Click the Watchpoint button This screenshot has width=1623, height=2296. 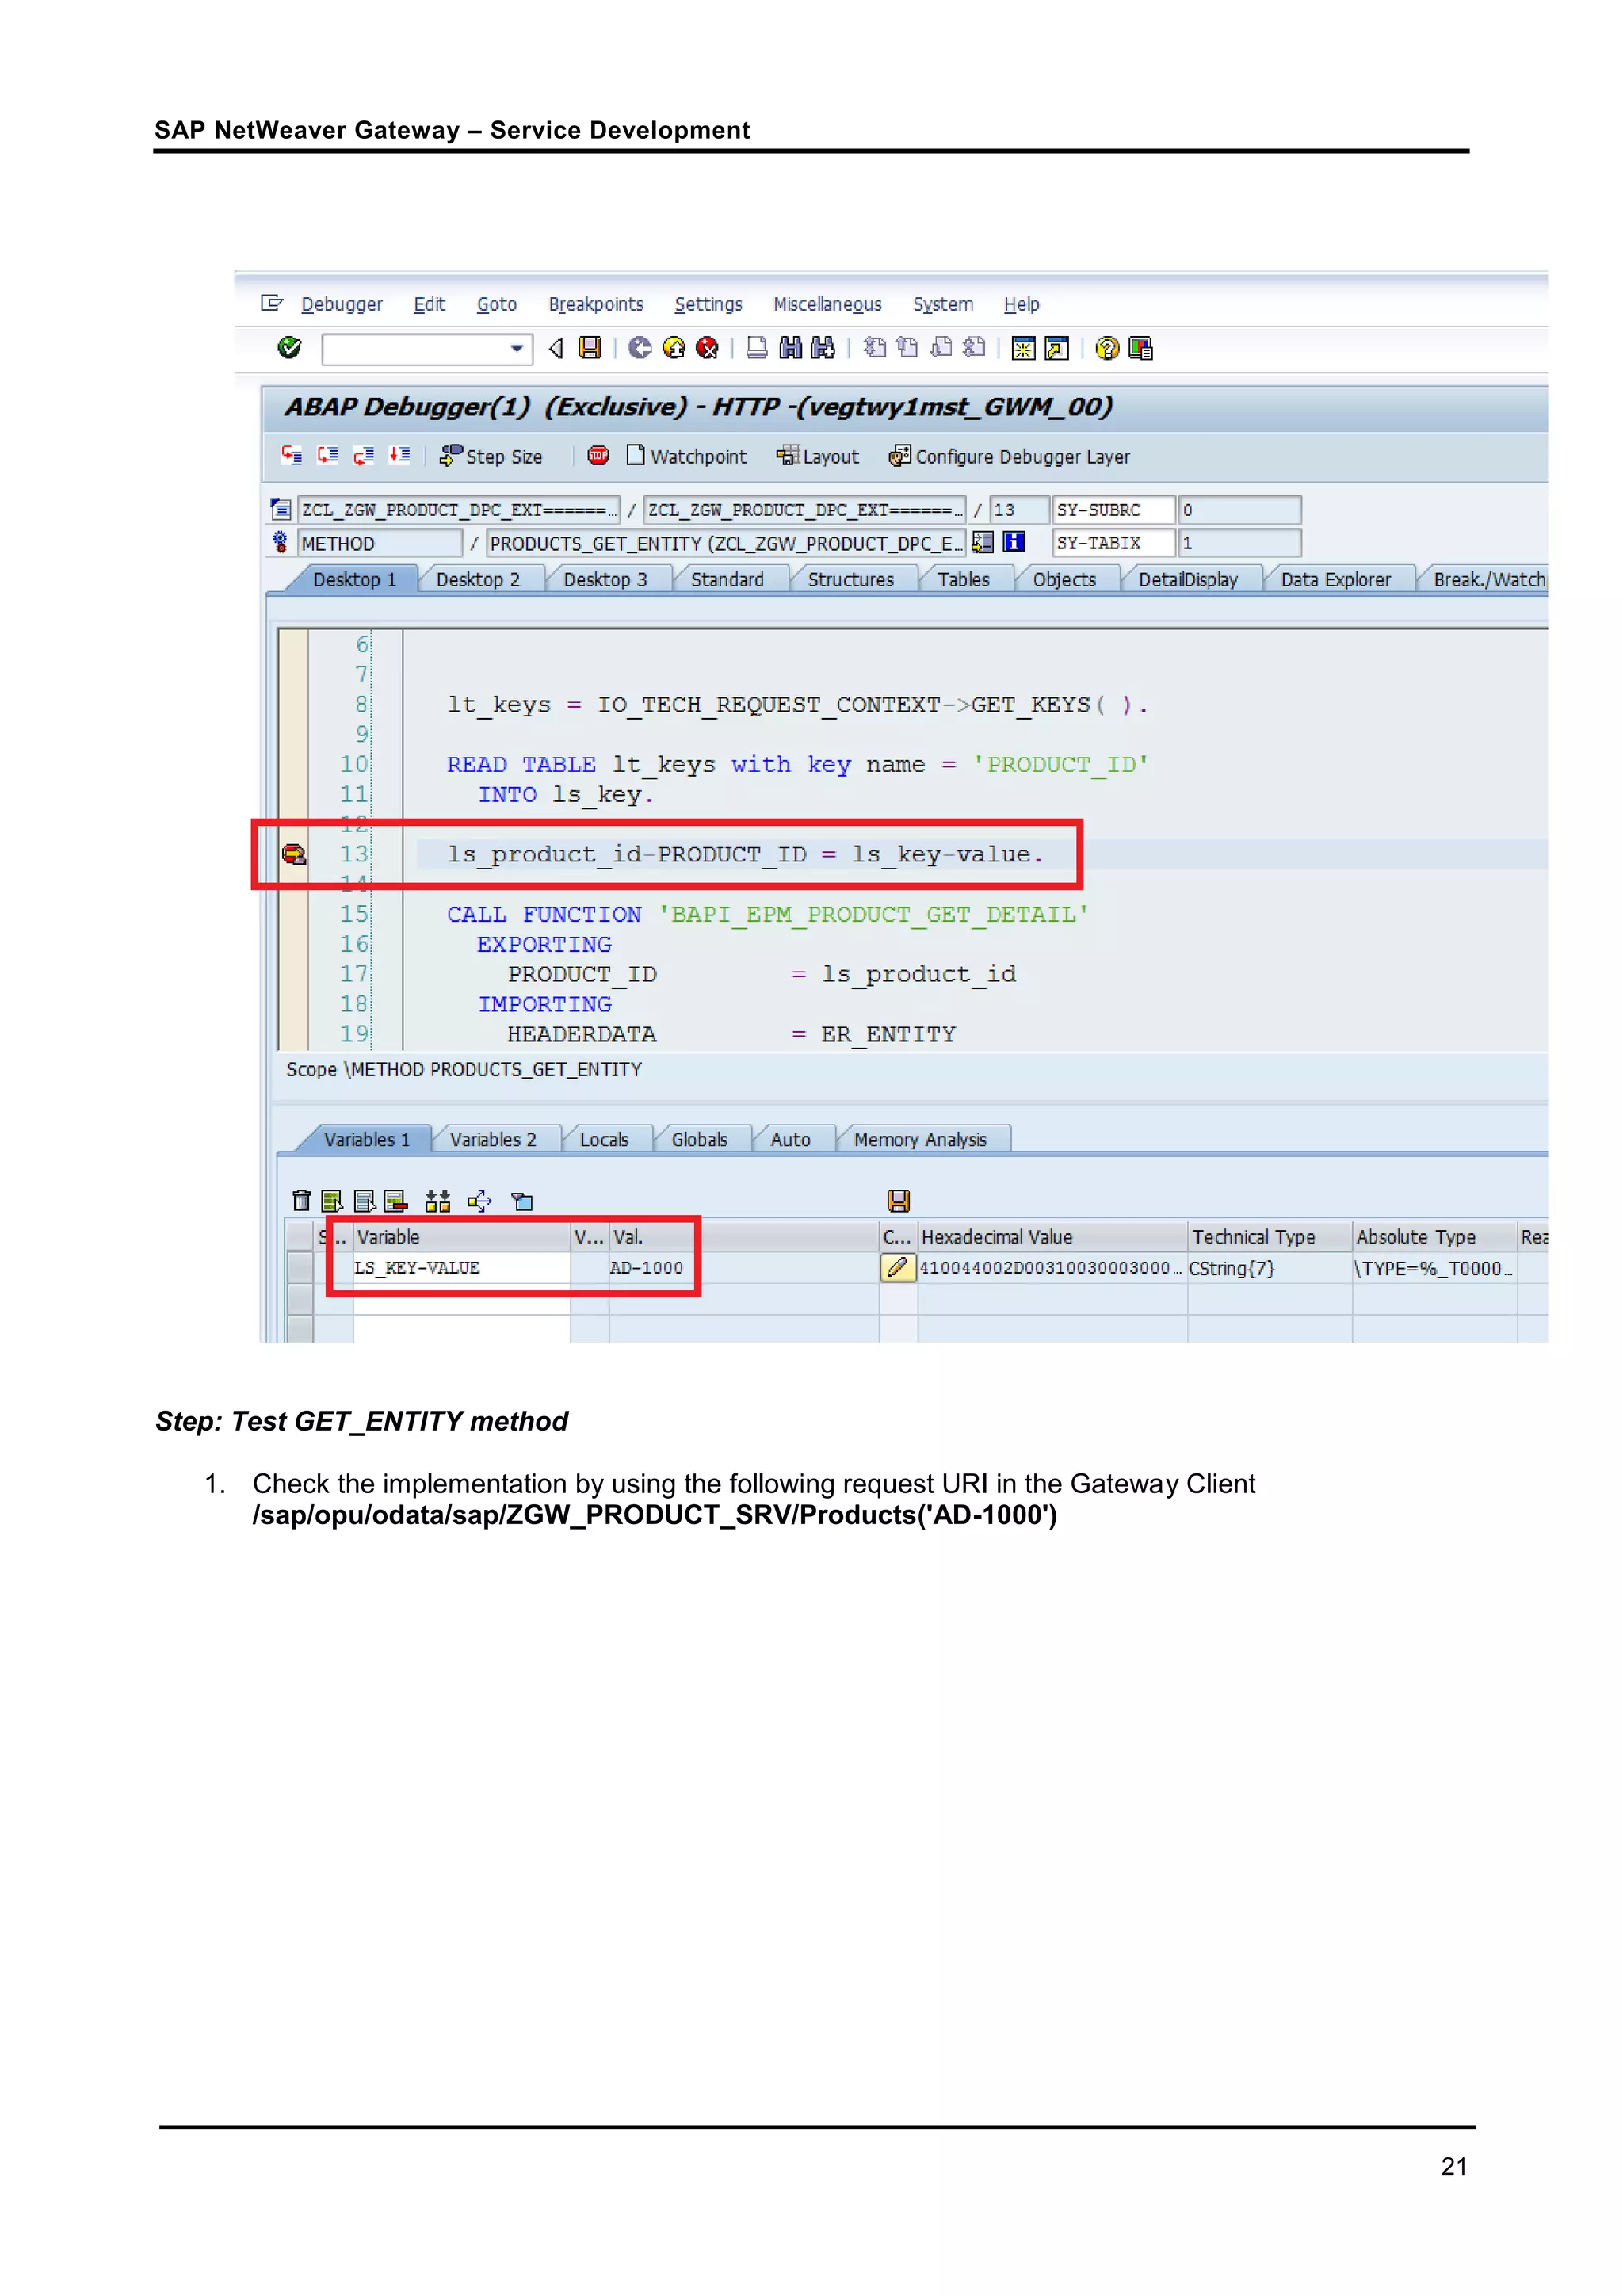[x=686, y=457]
